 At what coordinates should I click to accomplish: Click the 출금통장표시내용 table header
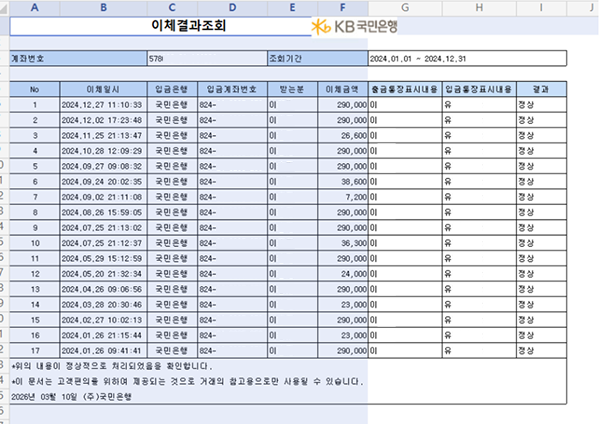pos(405,89)
